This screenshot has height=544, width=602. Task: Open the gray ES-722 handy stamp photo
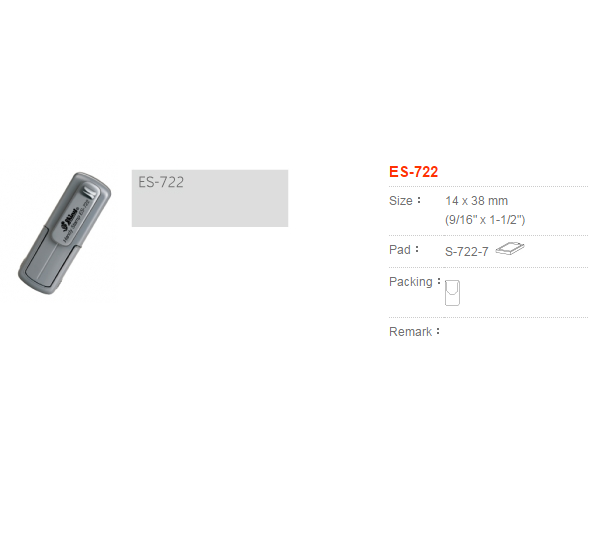(64, 233)
